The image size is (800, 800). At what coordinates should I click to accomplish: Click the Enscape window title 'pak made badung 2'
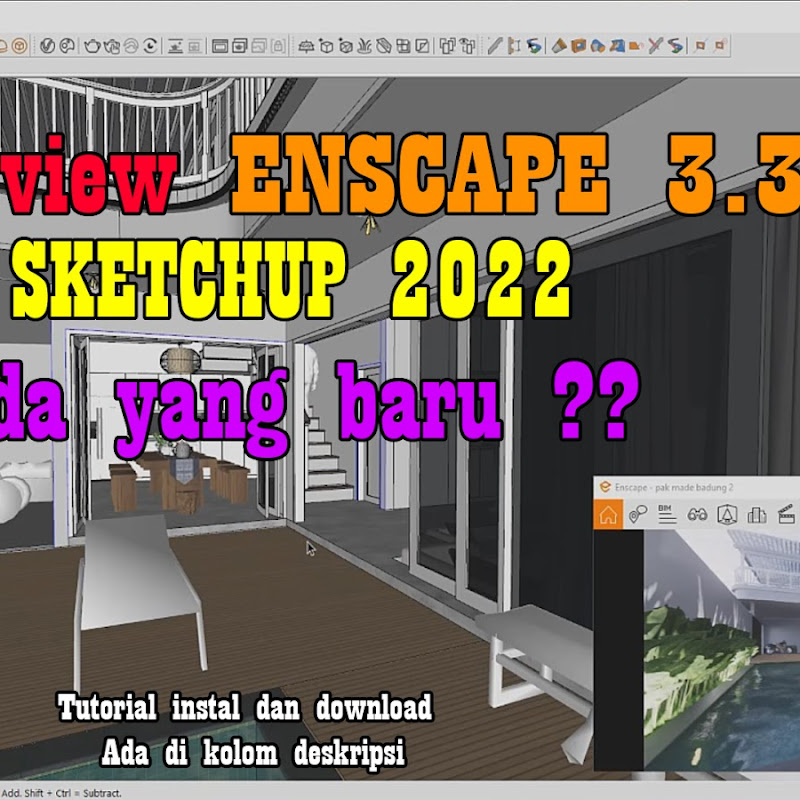[694, 488]
